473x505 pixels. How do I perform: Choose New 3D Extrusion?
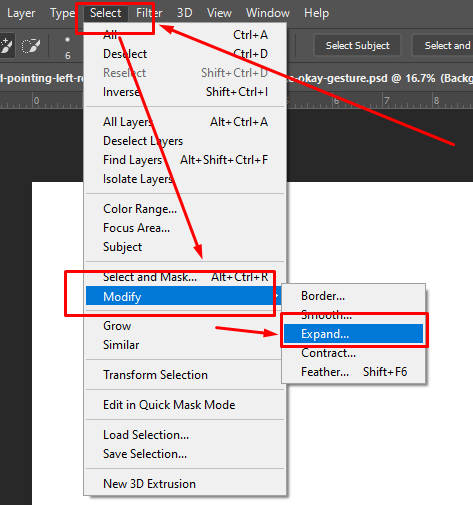(185, 484)
